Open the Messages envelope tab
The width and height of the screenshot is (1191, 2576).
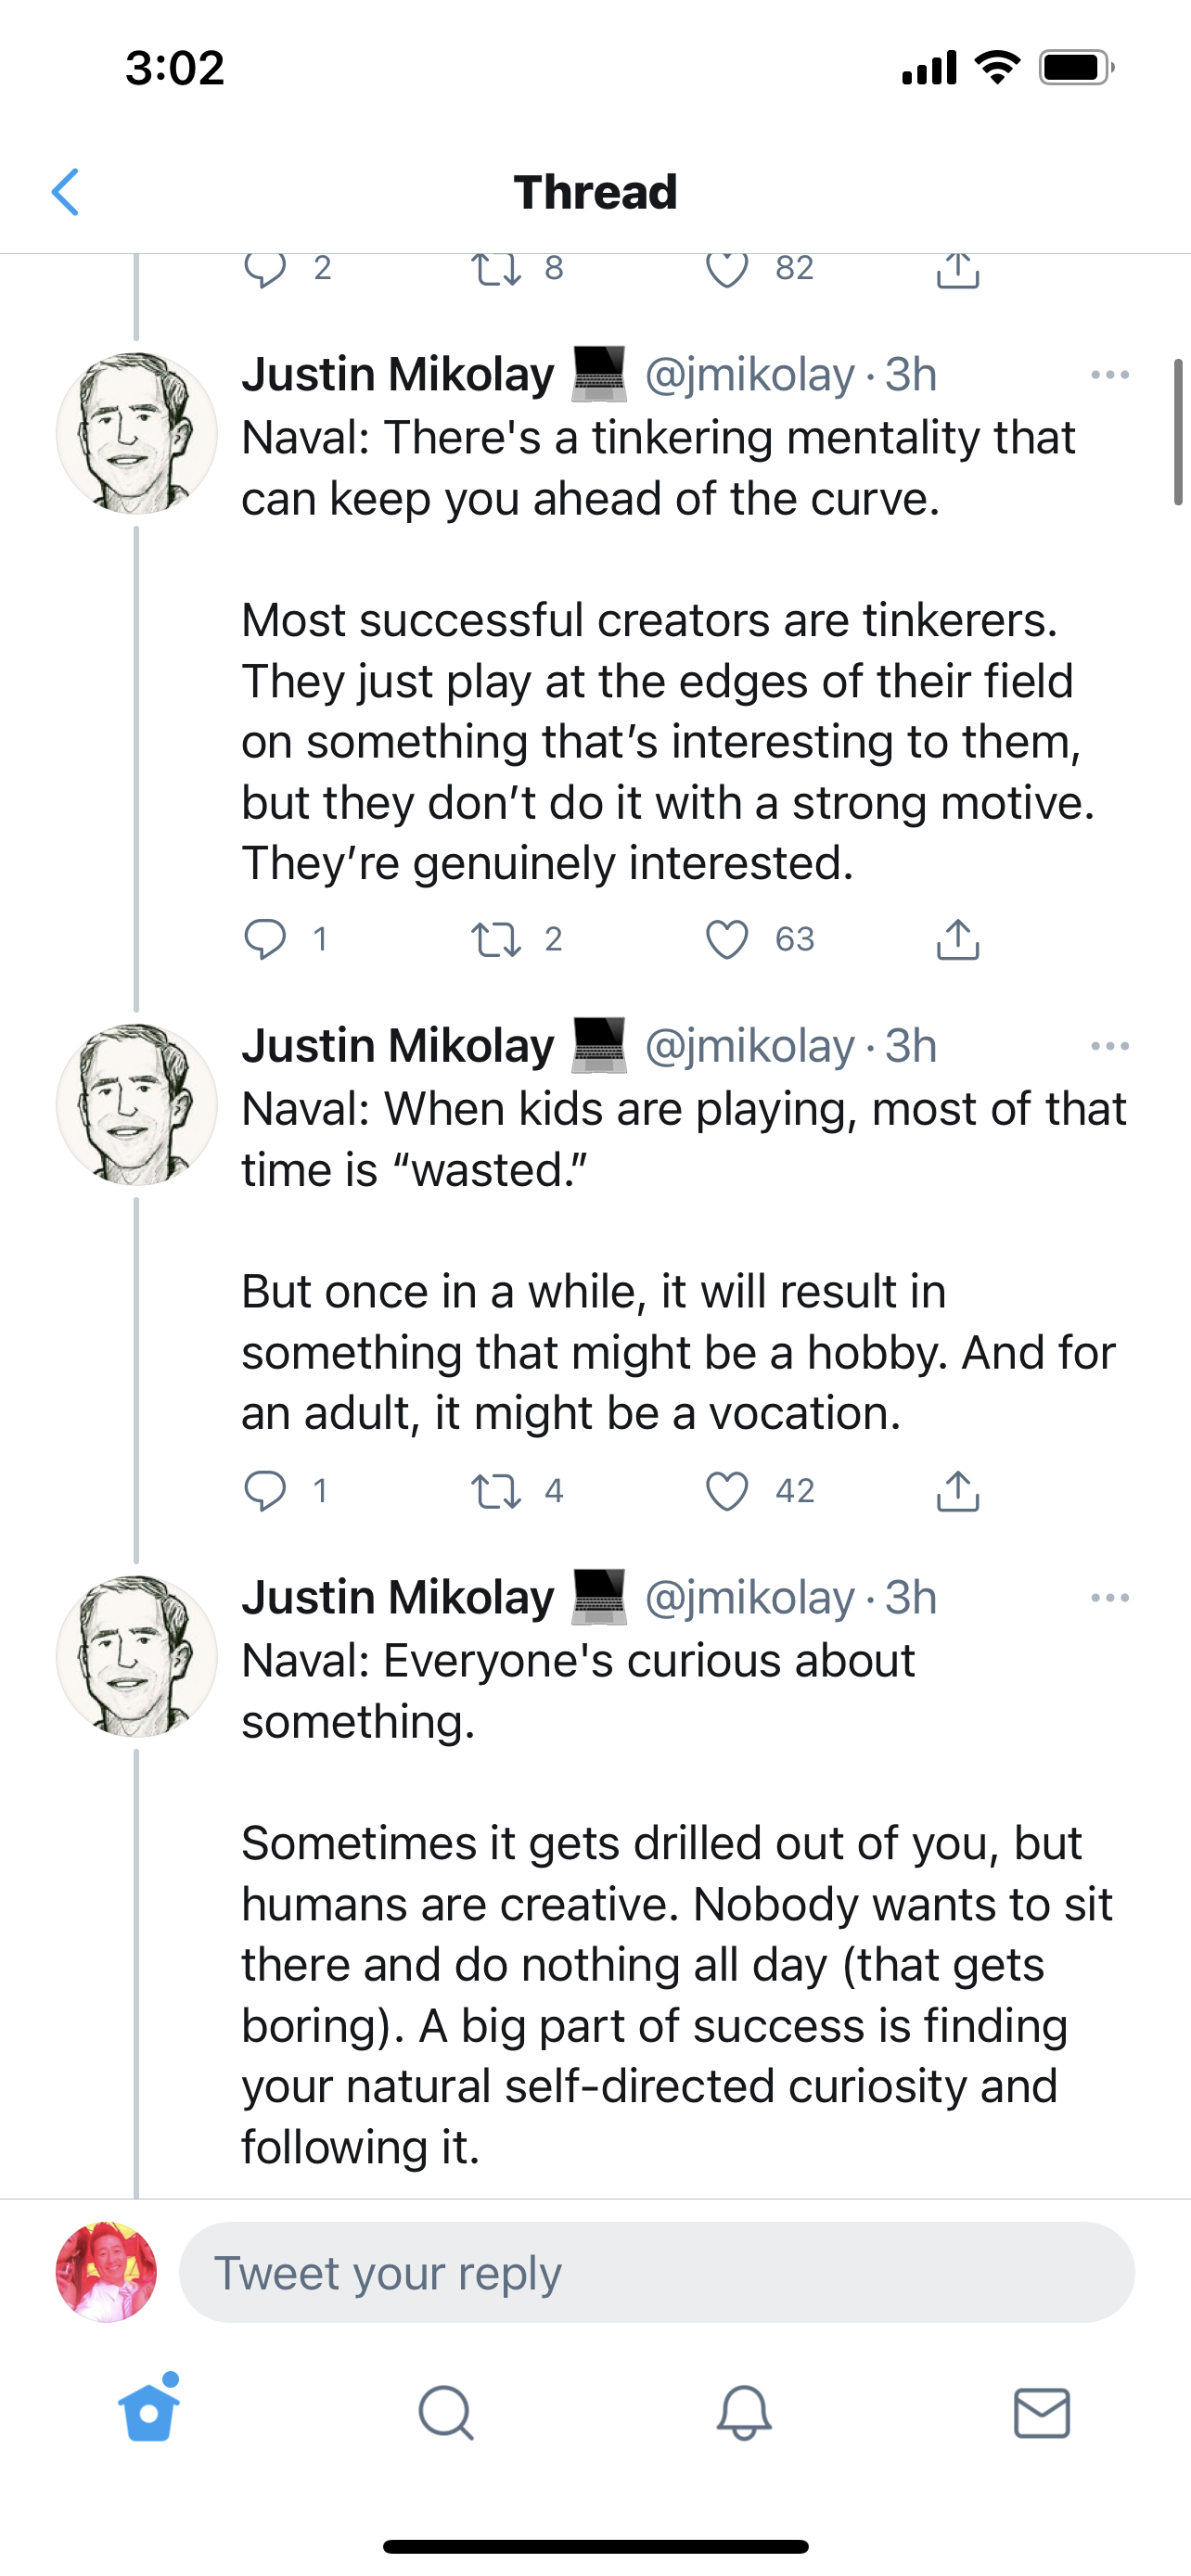1042,2414
